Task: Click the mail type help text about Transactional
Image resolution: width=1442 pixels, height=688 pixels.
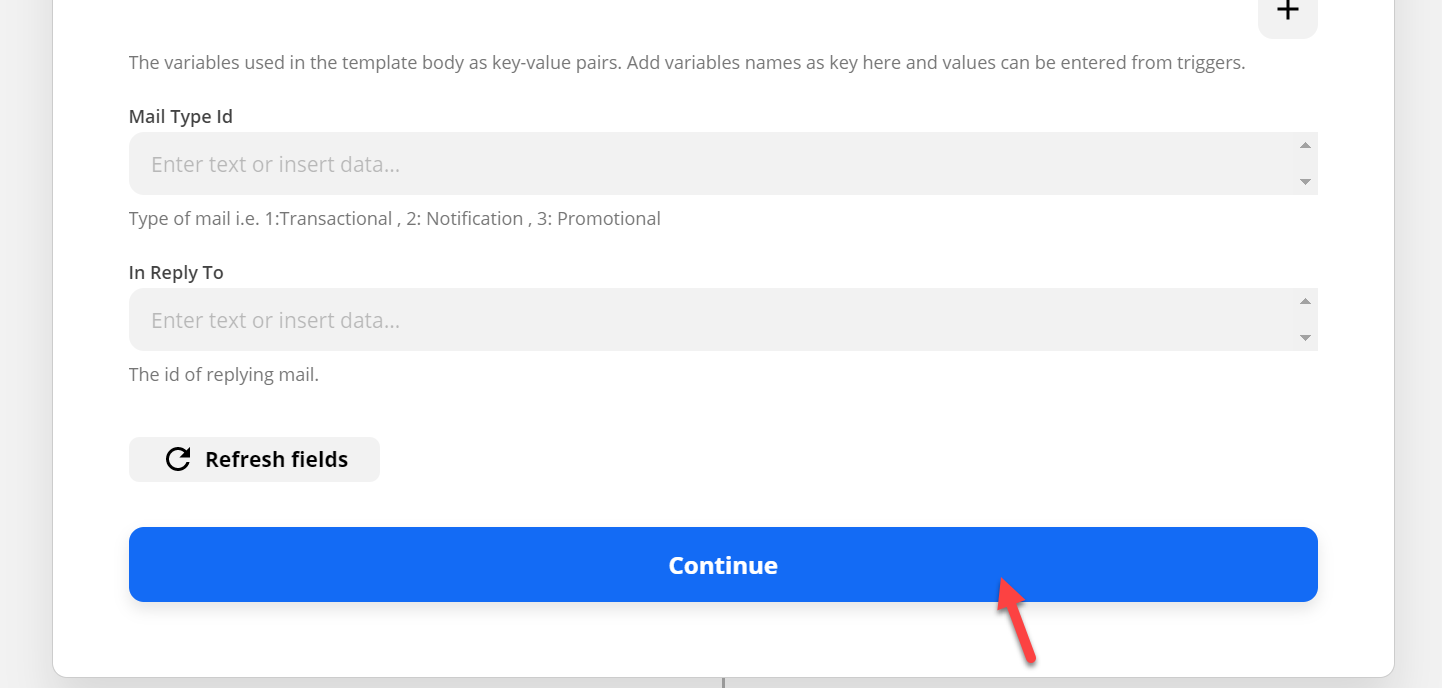Action: pyautogui.click(x=395, y=218)
